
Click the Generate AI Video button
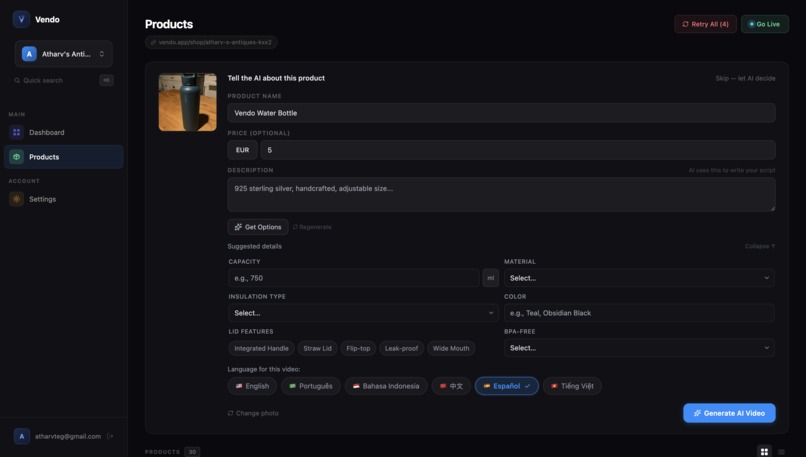pyautogui.click(x=729, y=413)
